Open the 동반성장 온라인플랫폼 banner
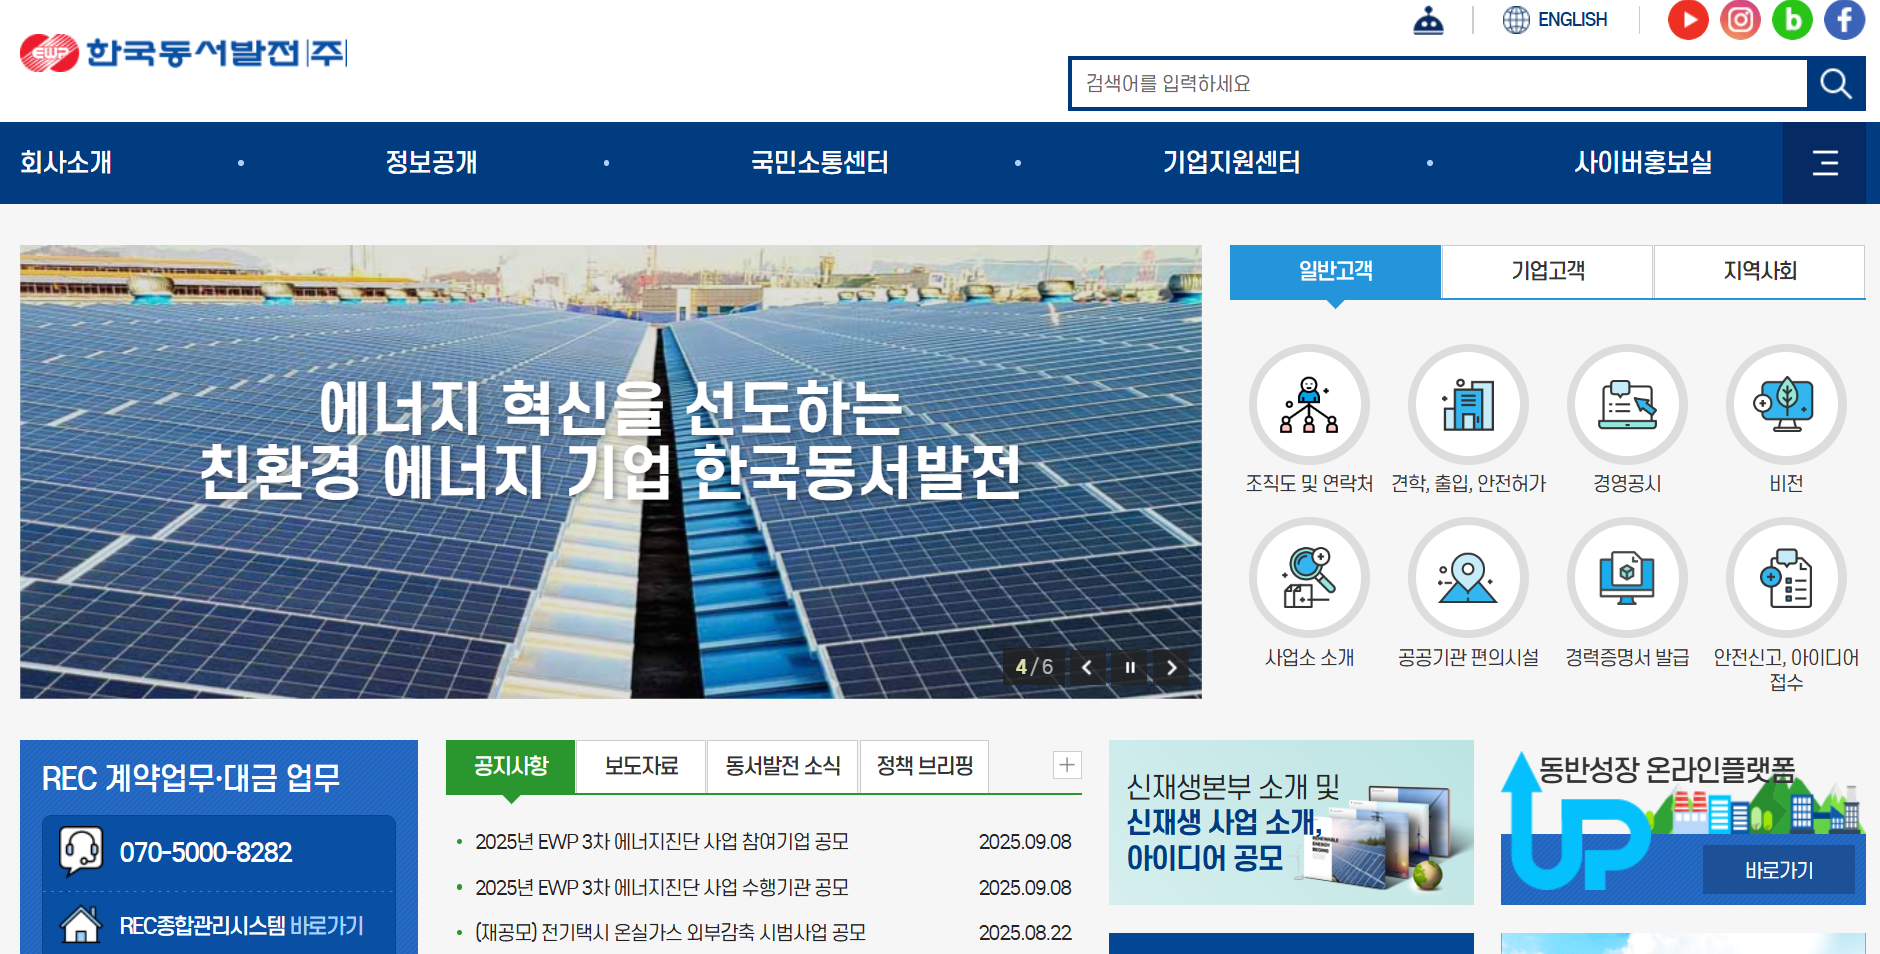Viewport: 1880px width, 954px height. point(1683,822)
